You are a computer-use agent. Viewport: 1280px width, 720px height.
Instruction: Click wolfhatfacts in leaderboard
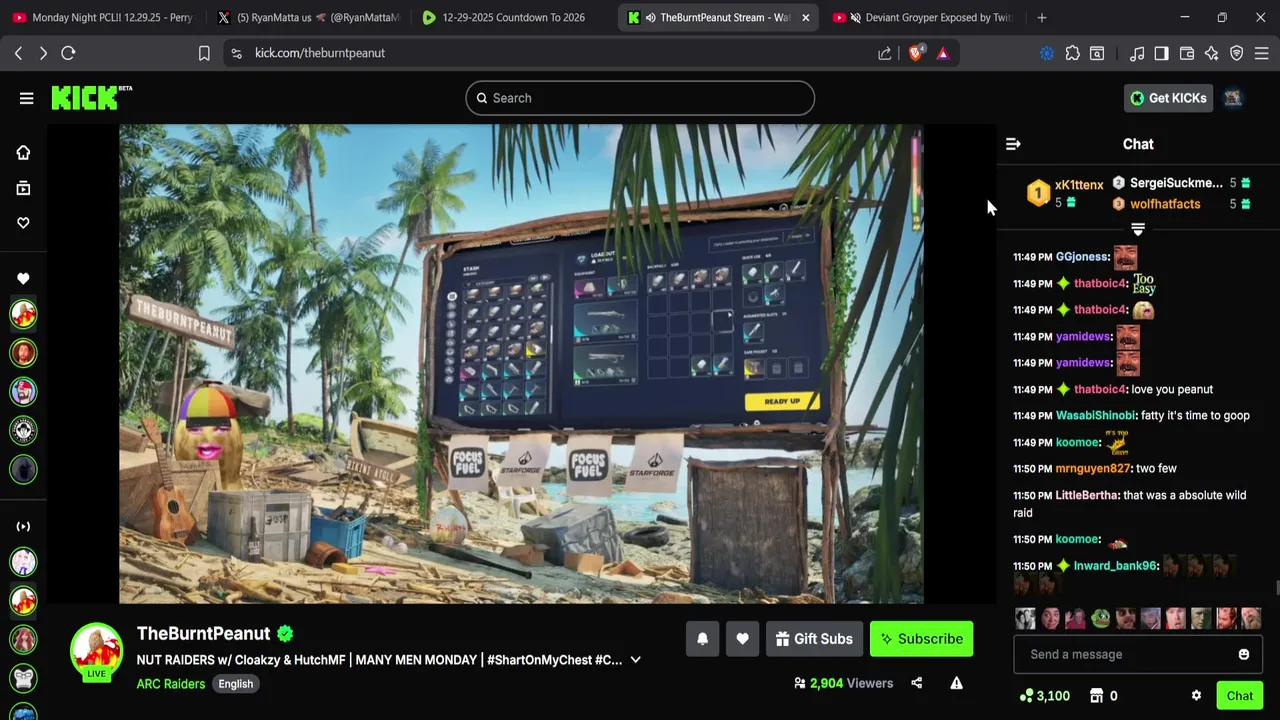click(x=1165, y=204)
